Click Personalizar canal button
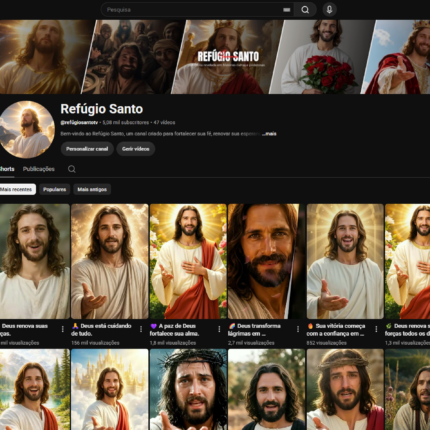The image size is (430, 430). (x=87, y=149)
